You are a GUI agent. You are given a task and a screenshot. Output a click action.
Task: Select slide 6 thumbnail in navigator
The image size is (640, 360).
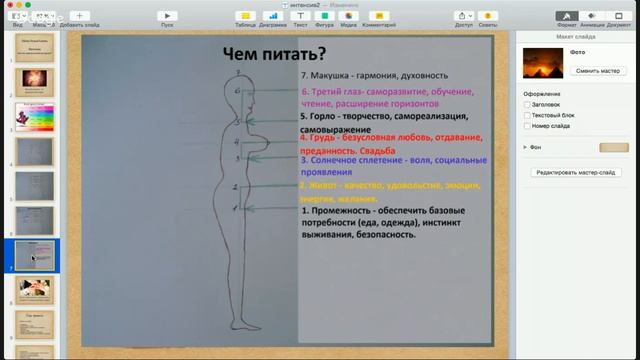(35, 221)
